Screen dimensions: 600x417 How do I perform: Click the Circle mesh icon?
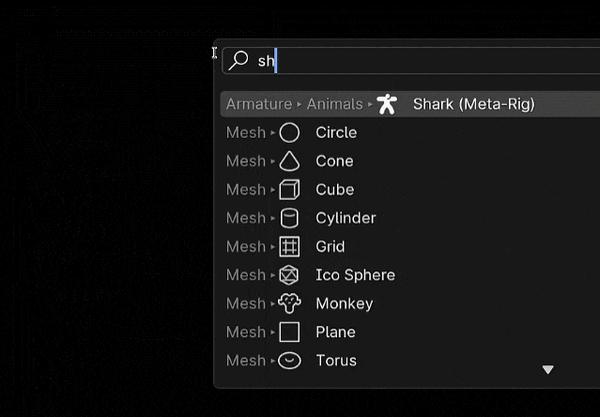click(289, 133)
